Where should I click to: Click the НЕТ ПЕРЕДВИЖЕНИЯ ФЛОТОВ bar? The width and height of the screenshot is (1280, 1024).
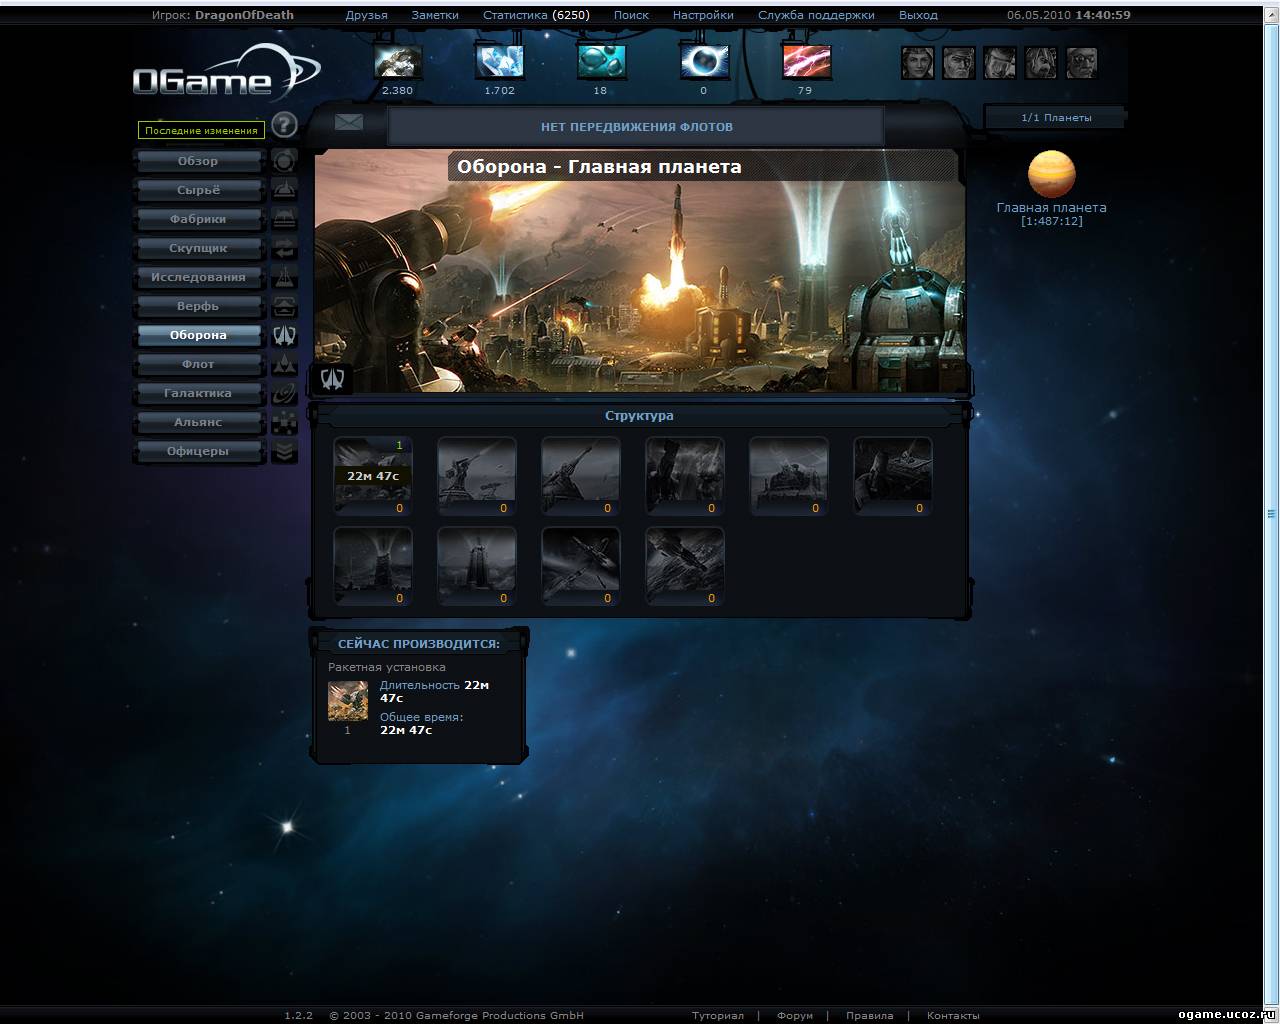coord(636,127)
